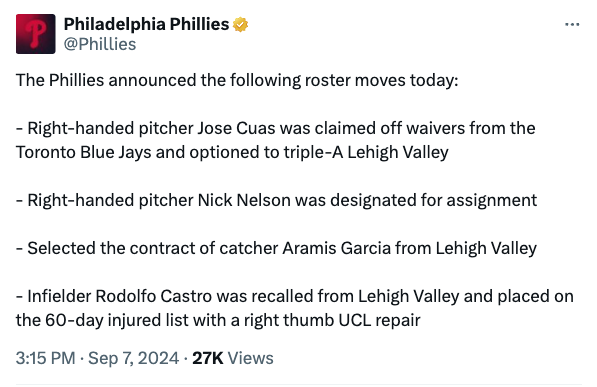Open the @Phillies handle profile link
The width and height of the screenshot is (597, 387).
100,44
